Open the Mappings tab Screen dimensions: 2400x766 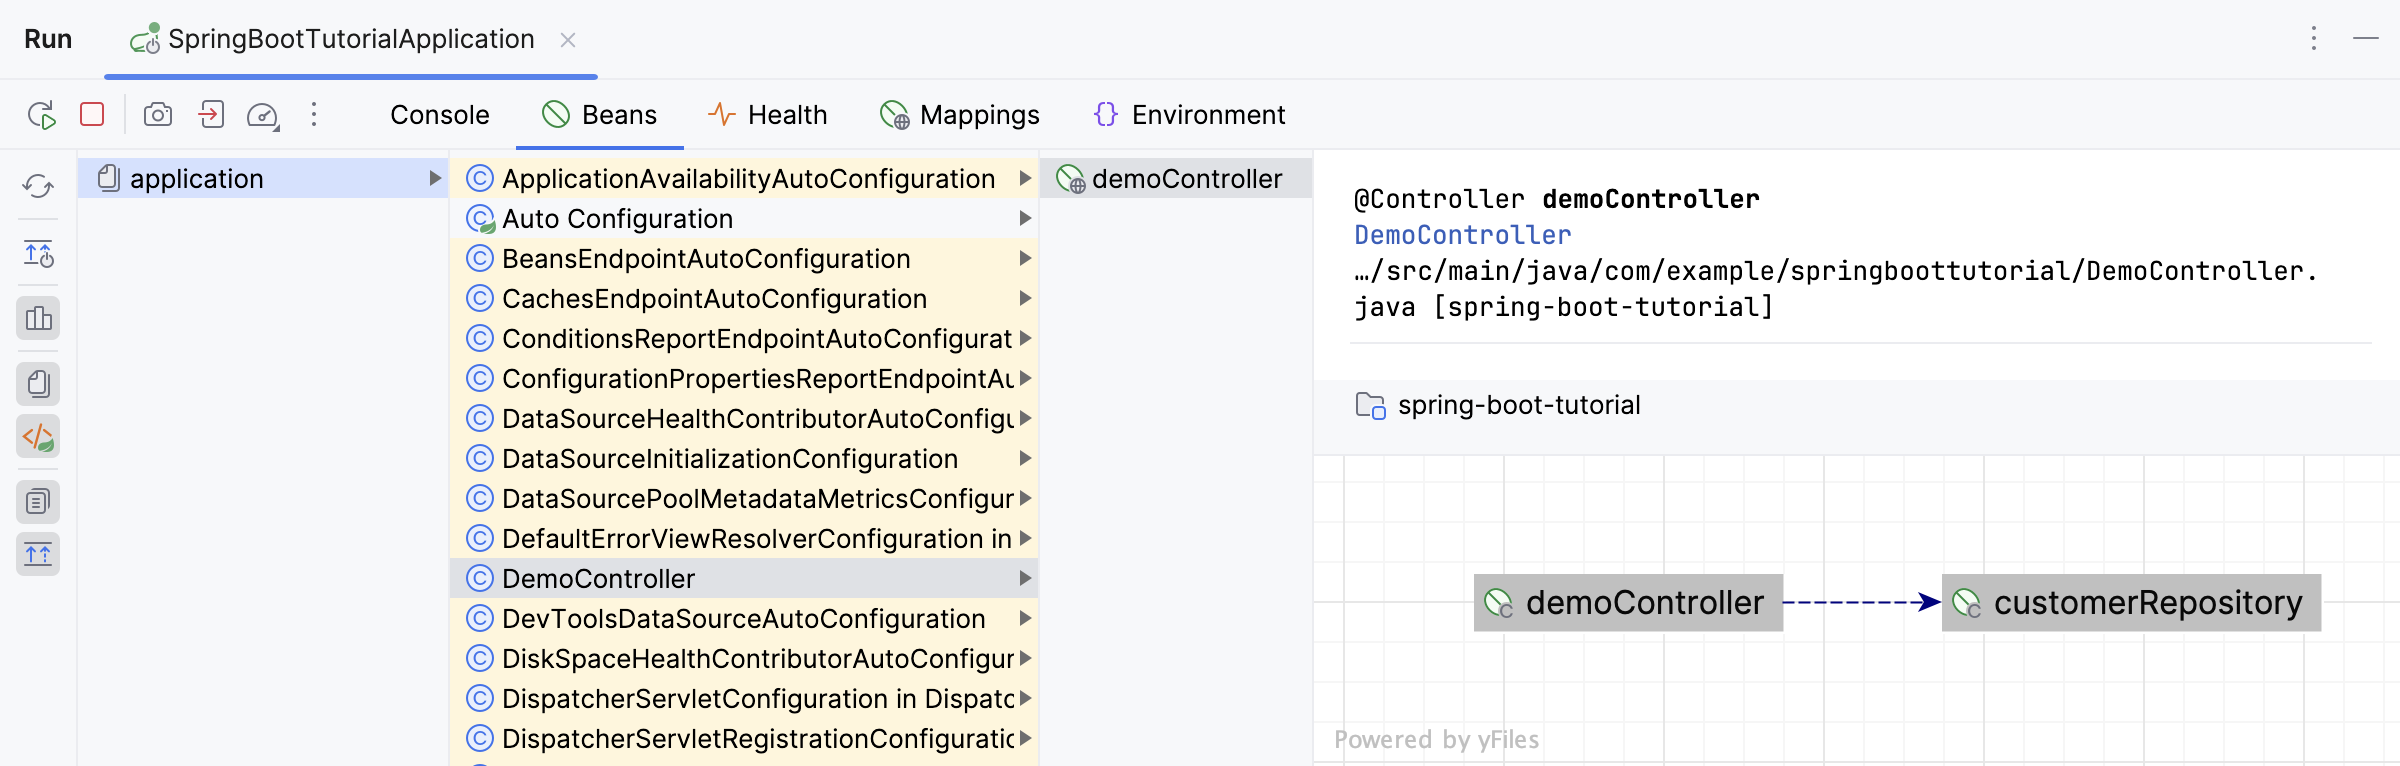[960, 115]
